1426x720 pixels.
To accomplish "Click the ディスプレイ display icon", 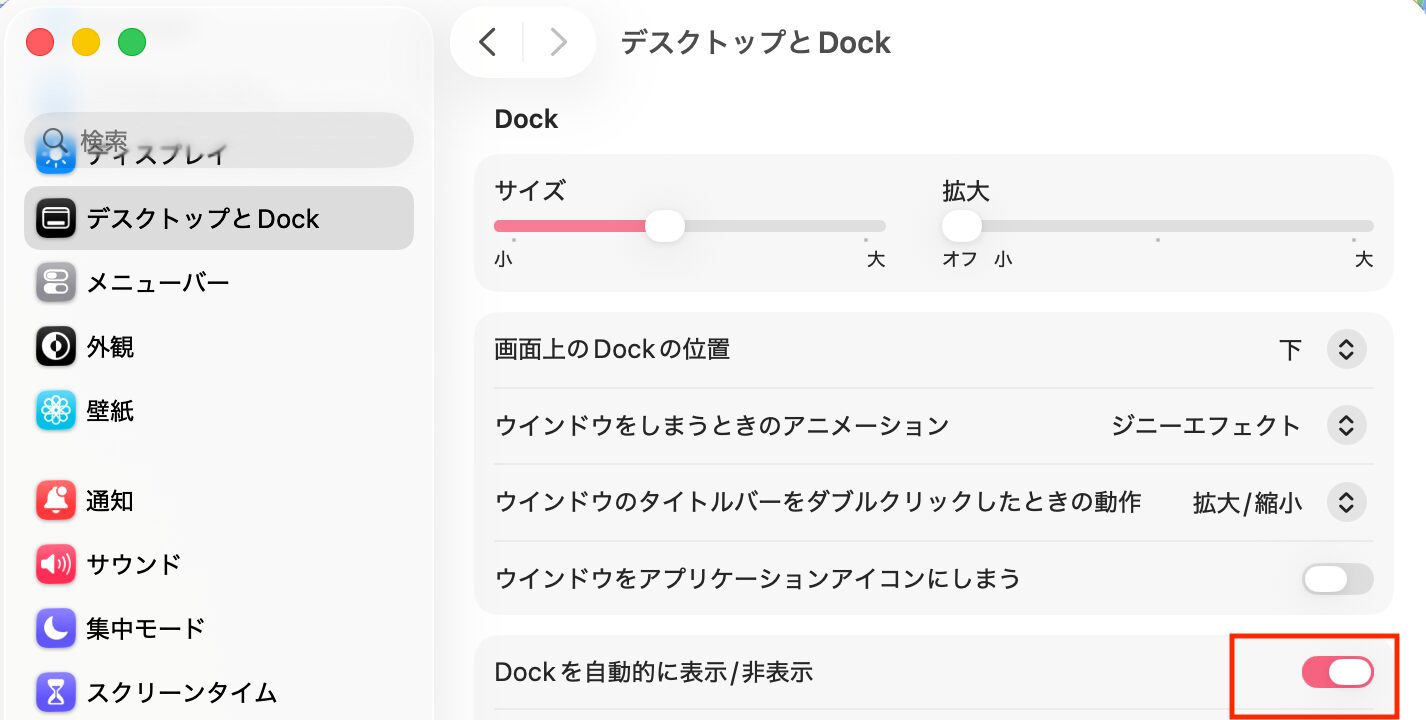I will [54, 157].
